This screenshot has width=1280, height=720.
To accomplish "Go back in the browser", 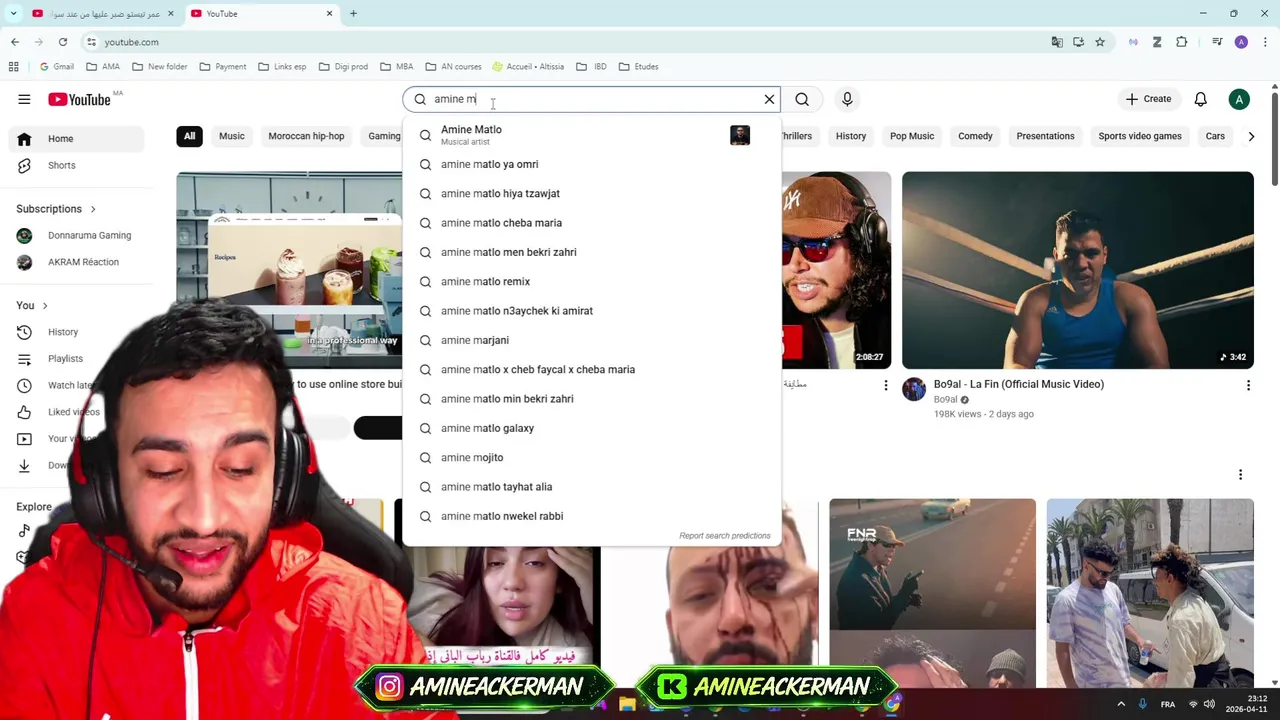I will tap(15, 42).
